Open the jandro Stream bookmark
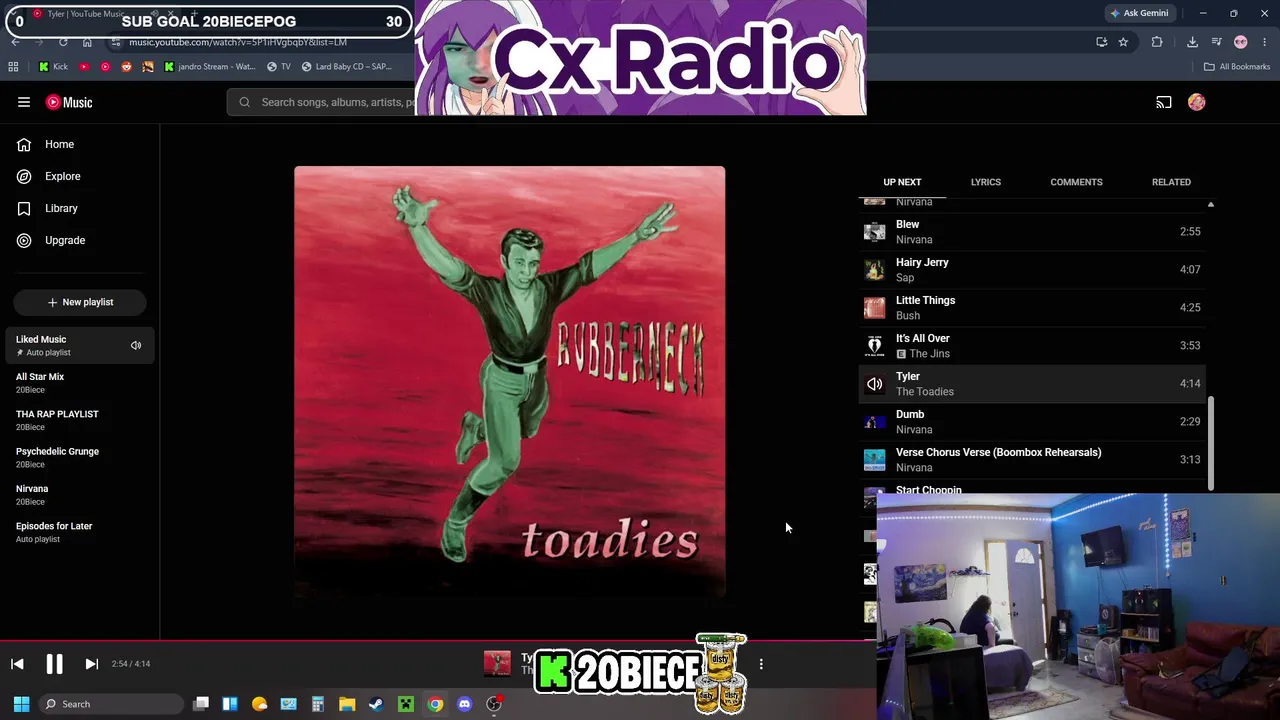The height and width of the screenshot is (720, 1280). (209, 67)
